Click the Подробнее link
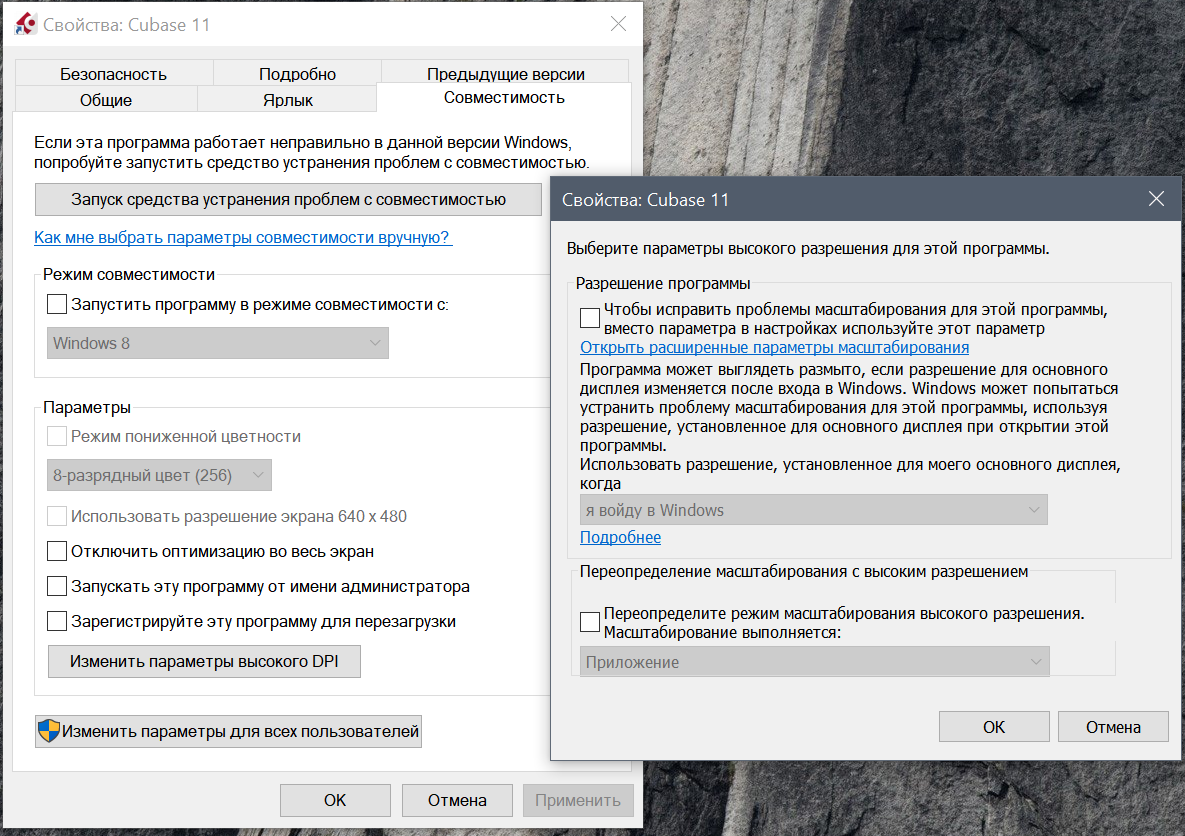This screenshot has width=1185, height=836. click(620, 537)
